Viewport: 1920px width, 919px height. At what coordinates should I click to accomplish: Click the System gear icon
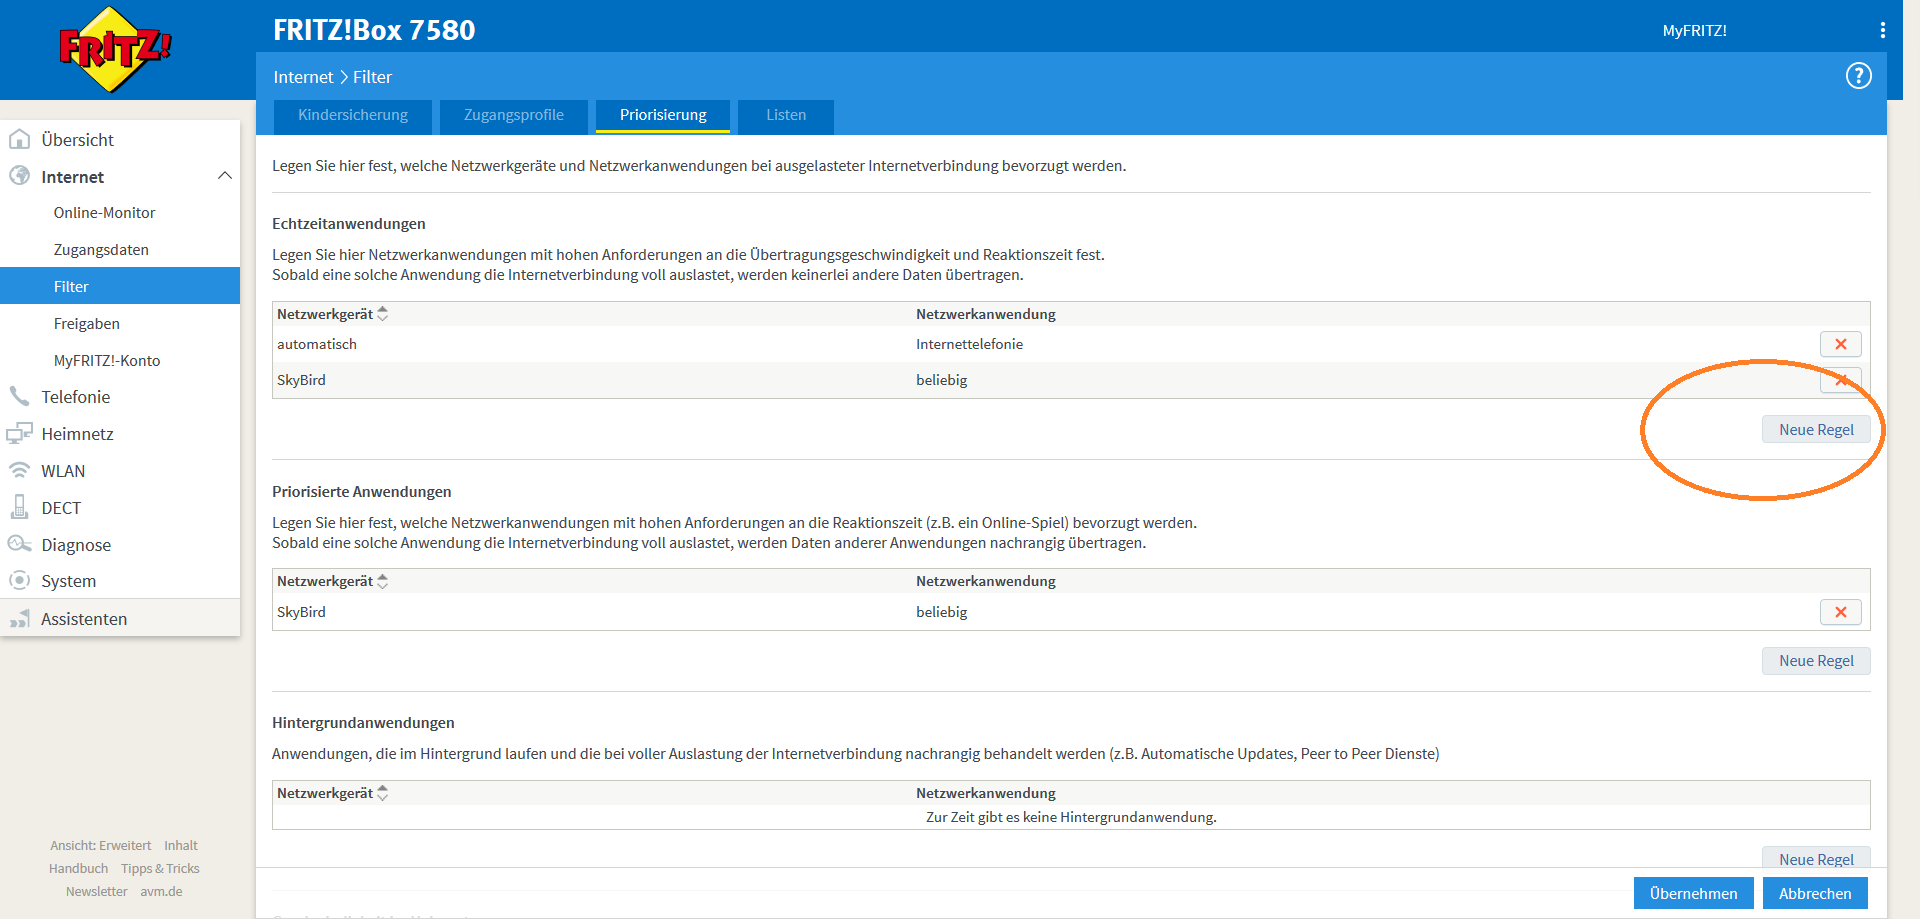[x=19, y=580]
